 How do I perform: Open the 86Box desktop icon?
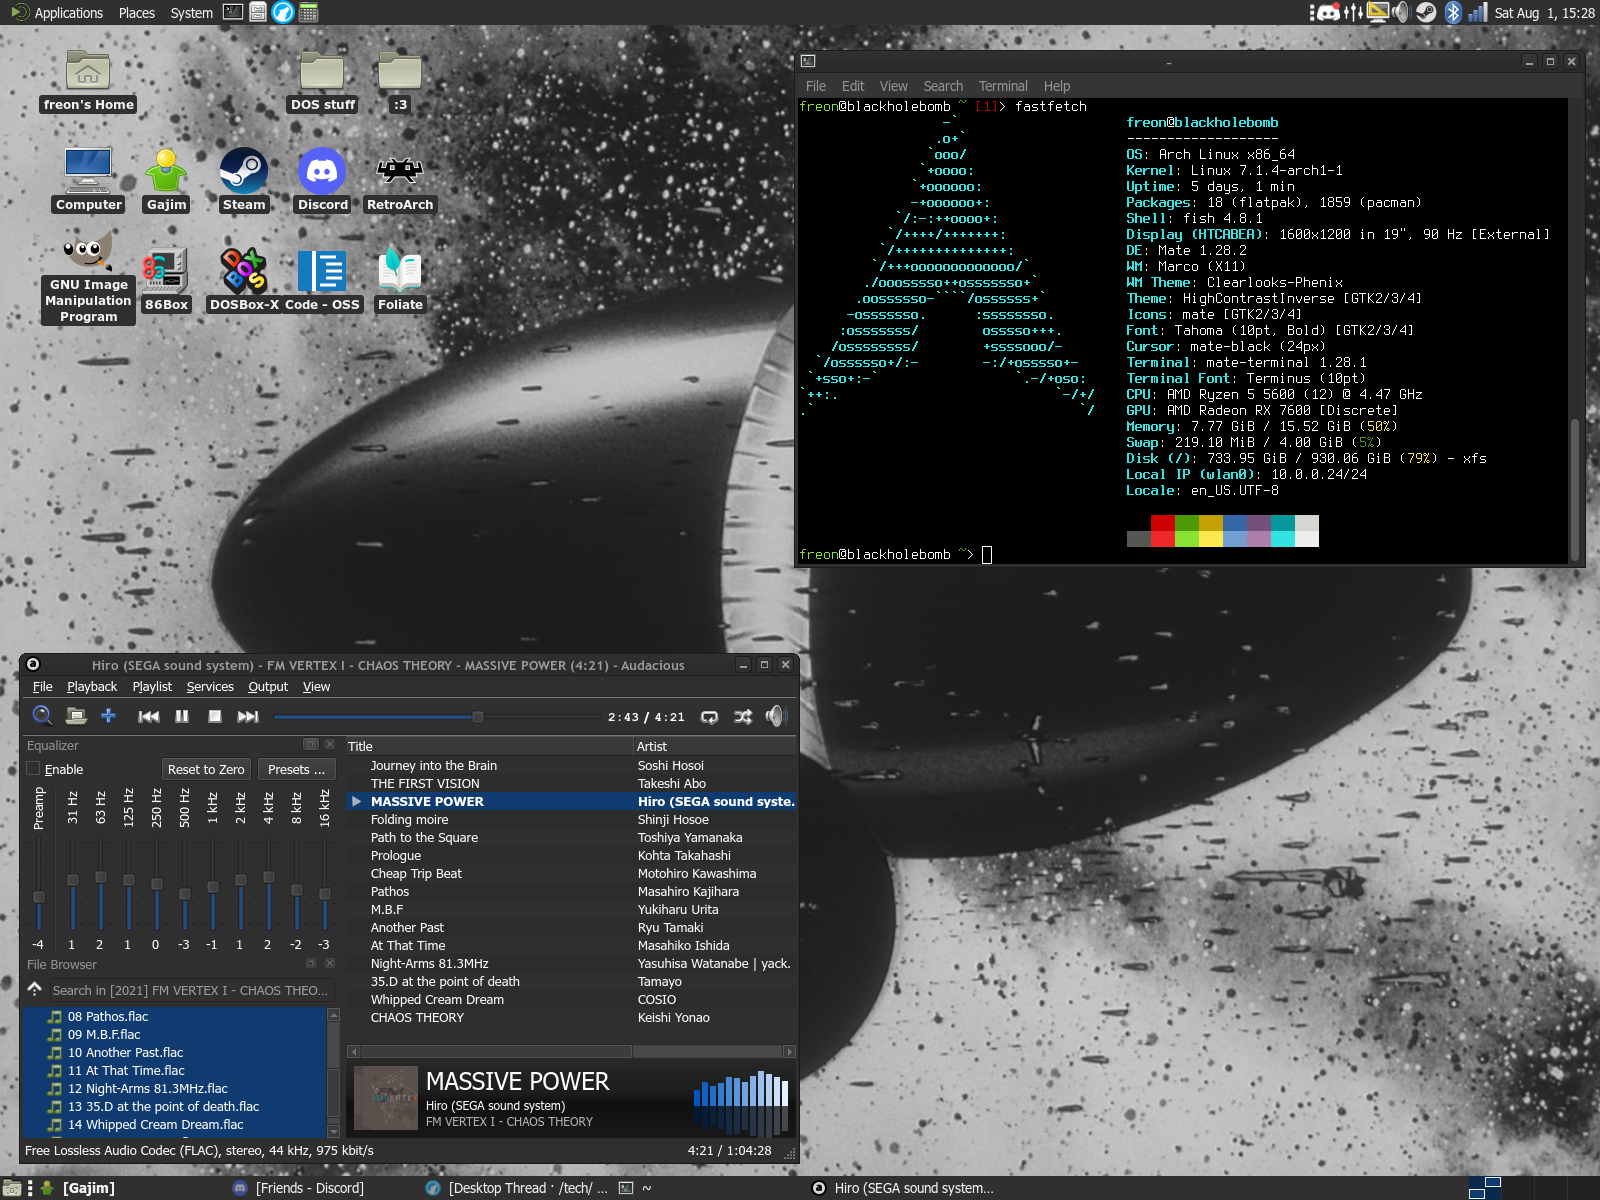(x=166, y=280)
